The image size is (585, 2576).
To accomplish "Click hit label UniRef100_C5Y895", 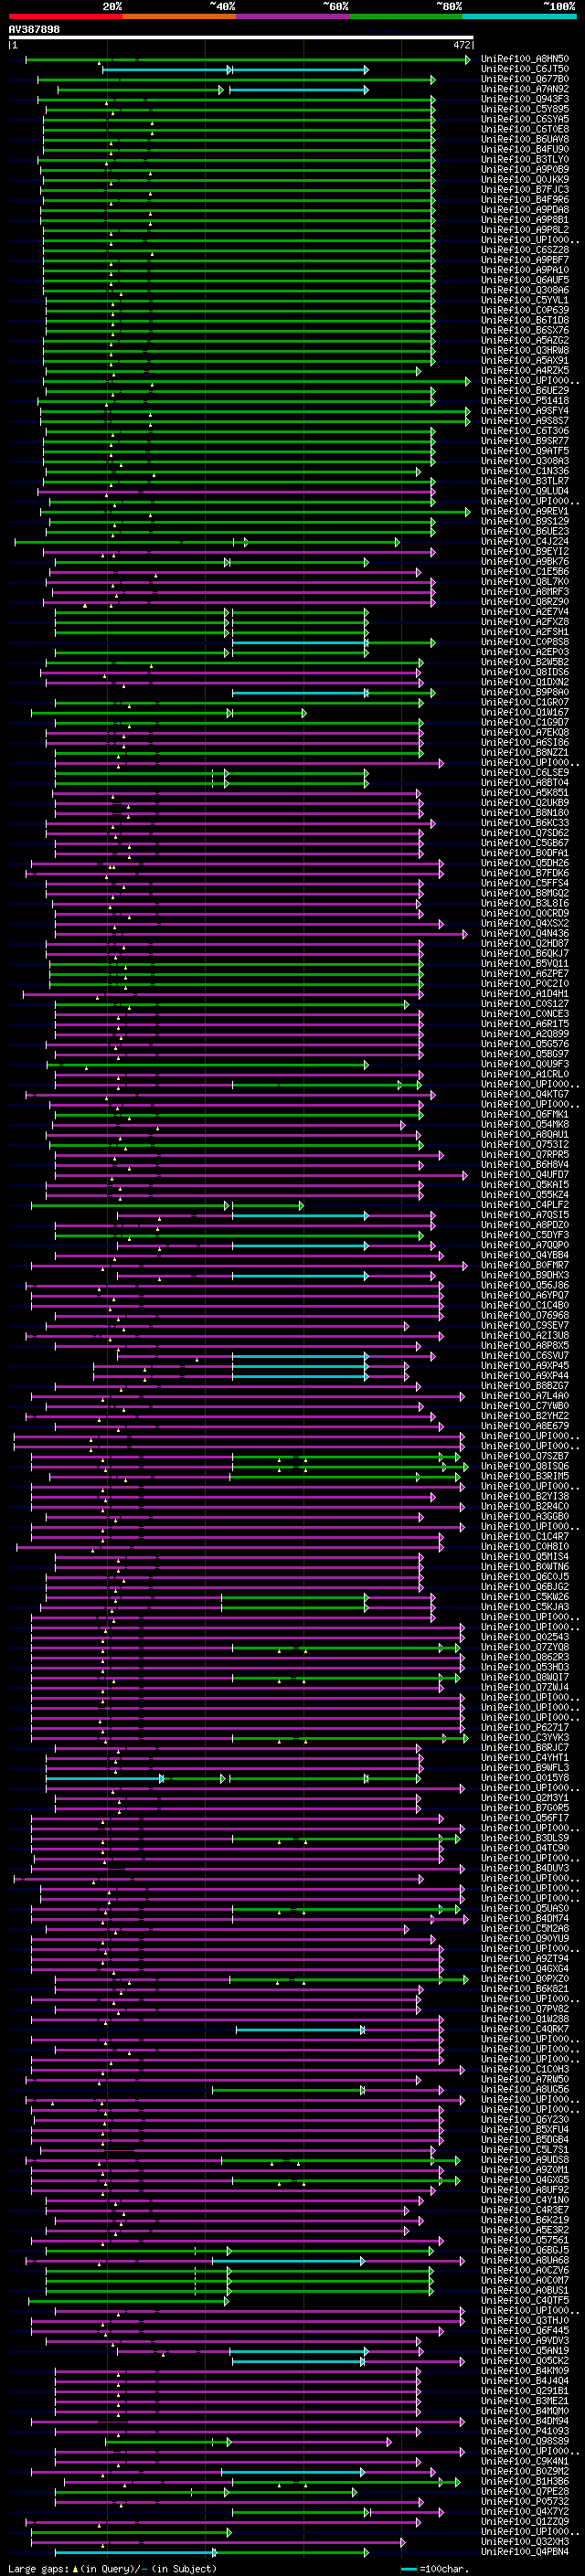I will tap(524, 110).
